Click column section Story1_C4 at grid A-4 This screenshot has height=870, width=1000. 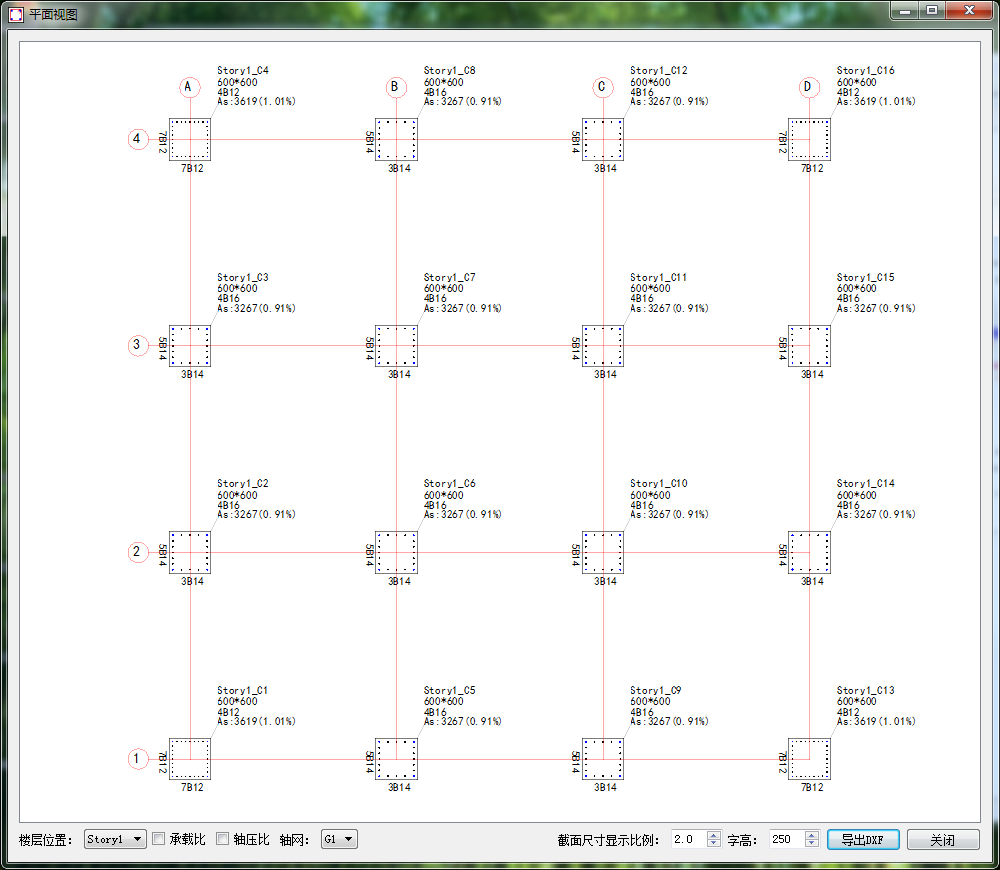(x=189, y=139)
